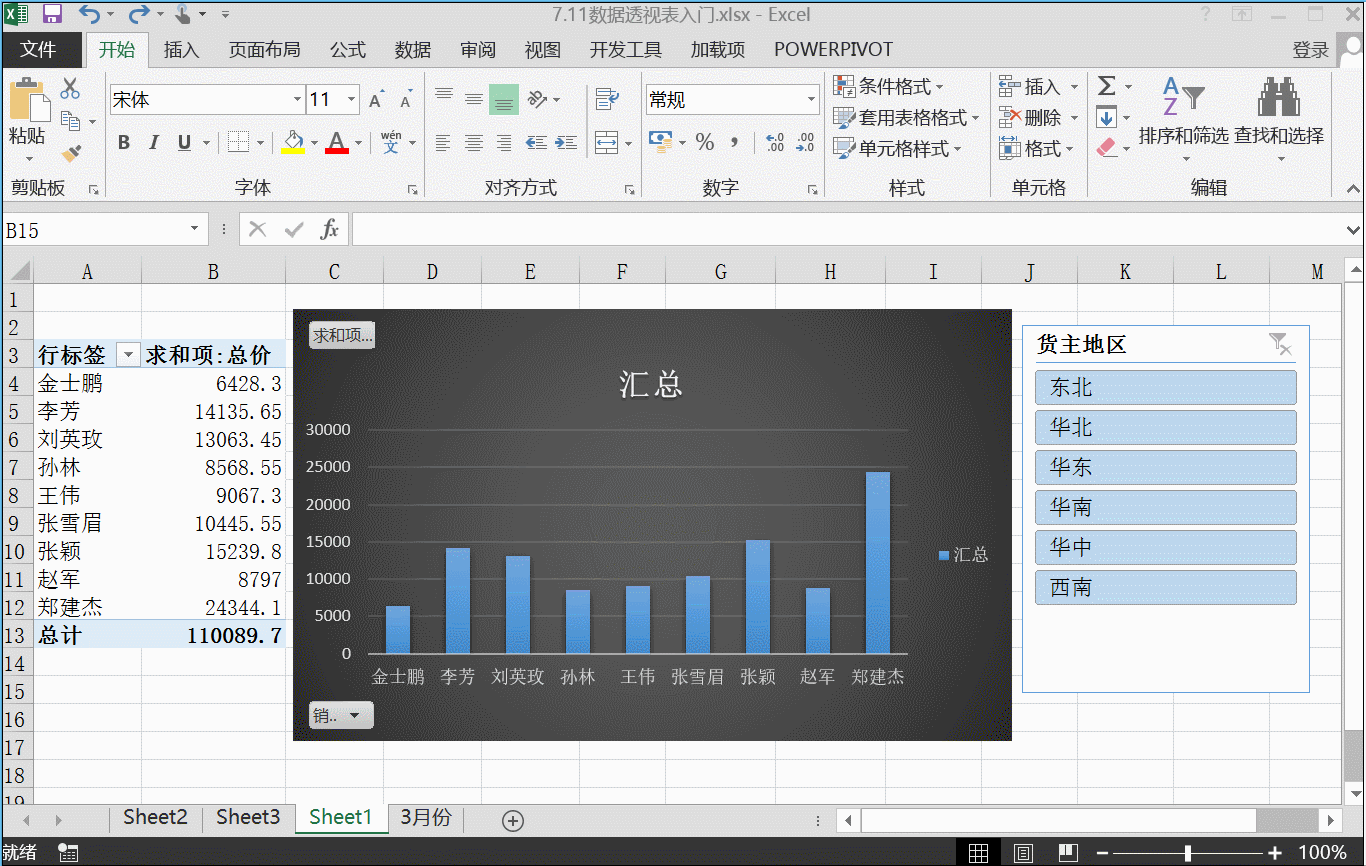Viewport: 1366px width, 866px height.
Task: Toggle bold formatting in the font group
Action: tap(122, 142)
